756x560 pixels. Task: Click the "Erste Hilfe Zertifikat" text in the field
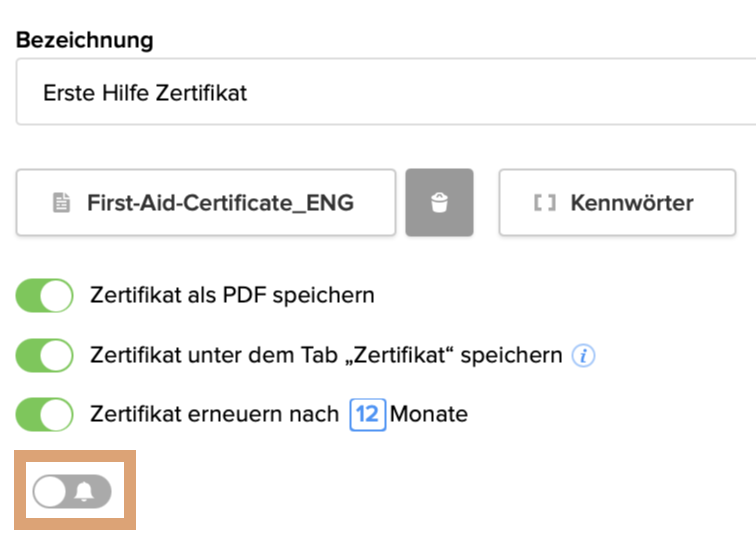pos(145,93)
